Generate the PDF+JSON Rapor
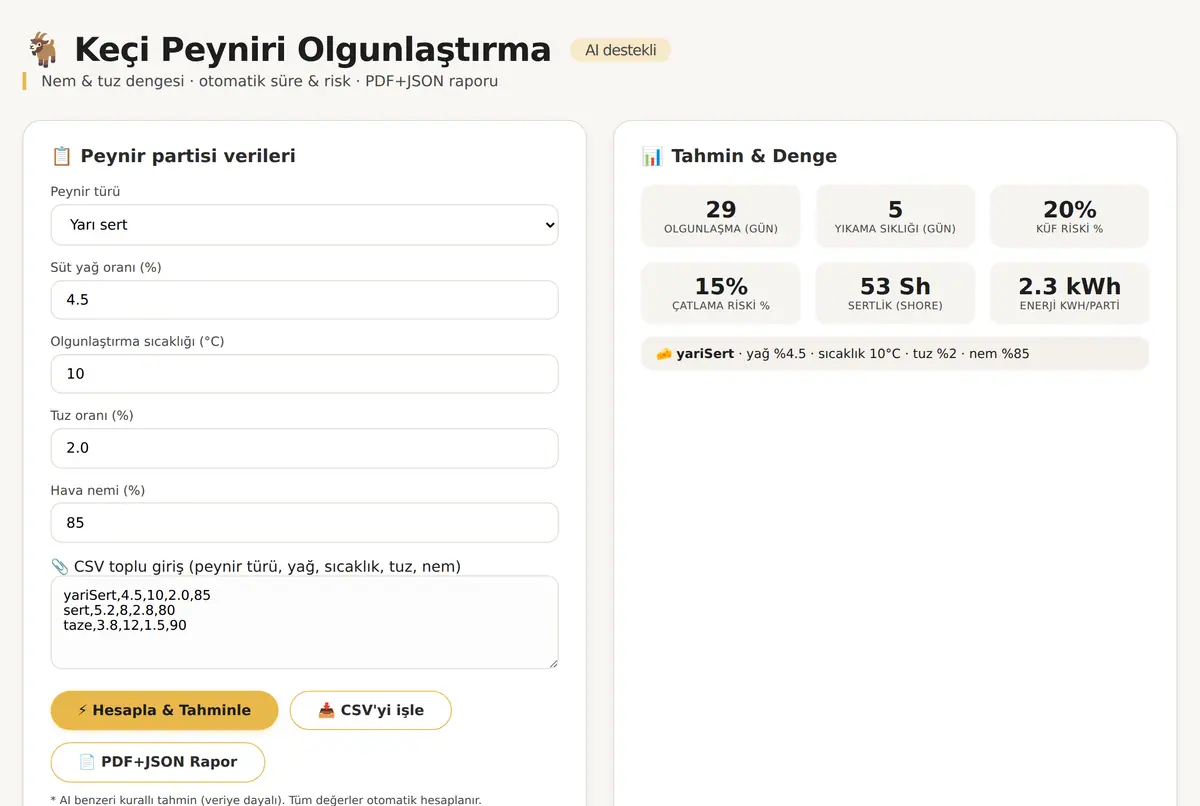Viewport: 1200px width, 806px height. 158,762
